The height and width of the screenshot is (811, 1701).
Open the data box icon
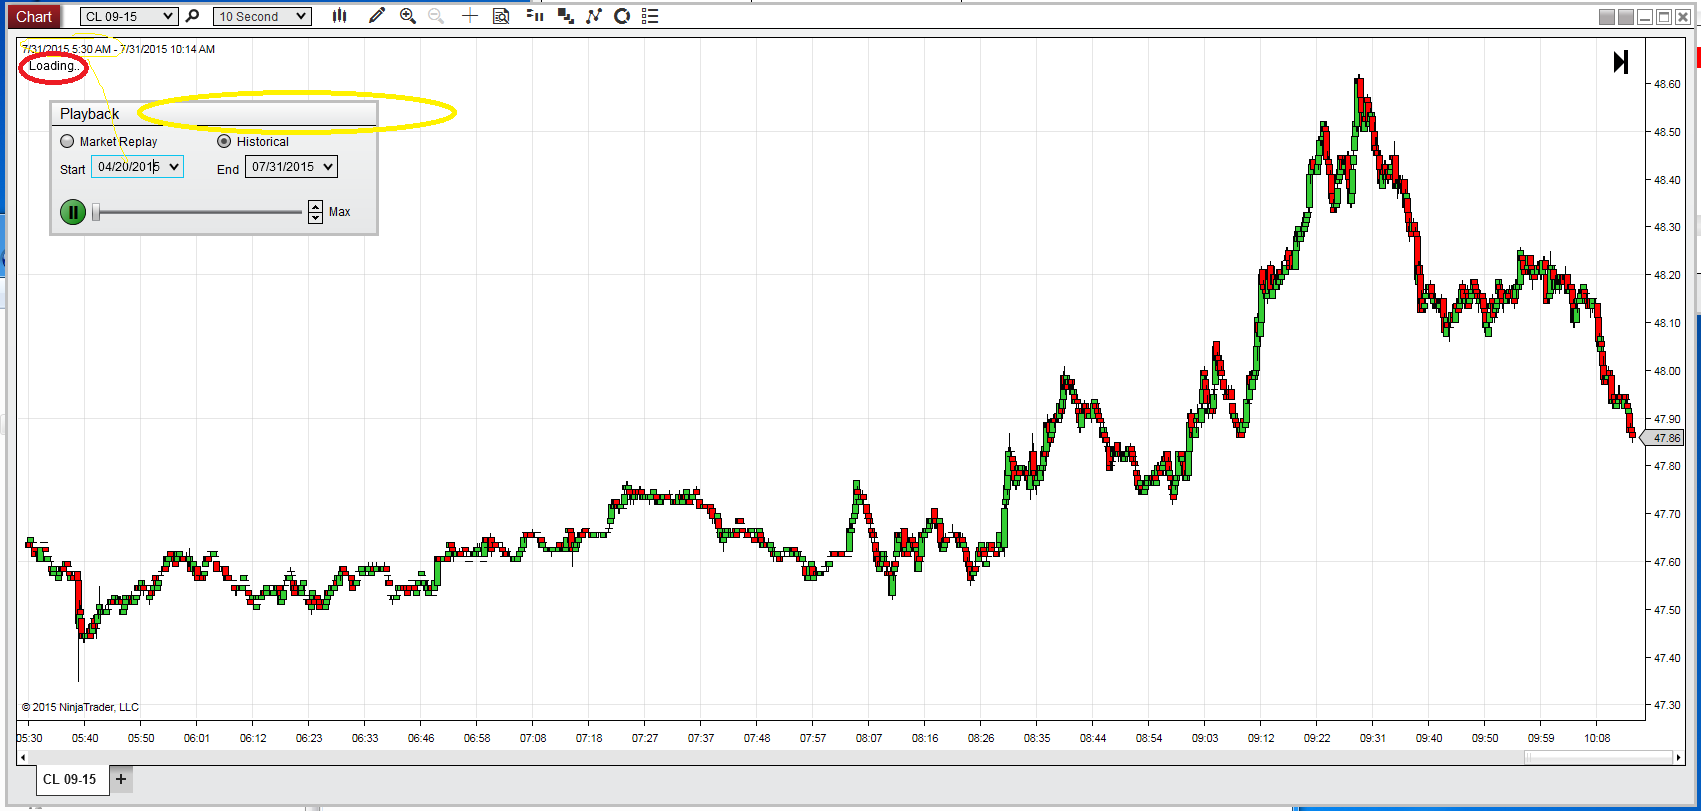501,16
